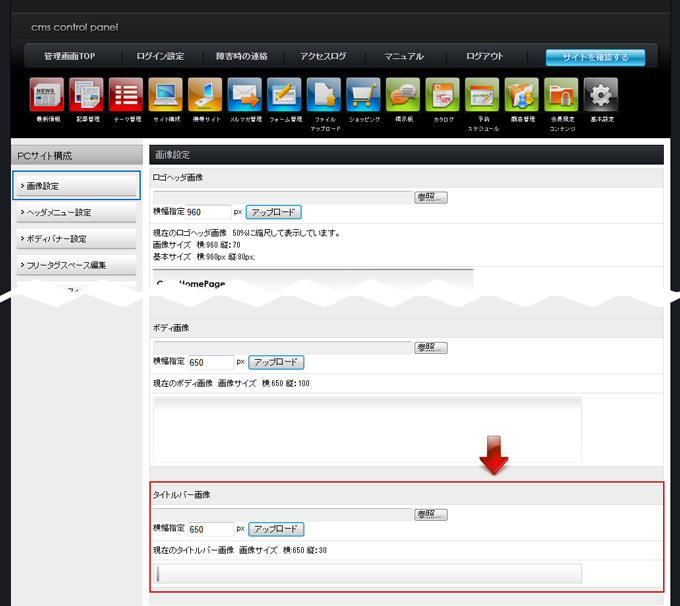Open the ファイルアップロード icon

[x=324, y=95]
